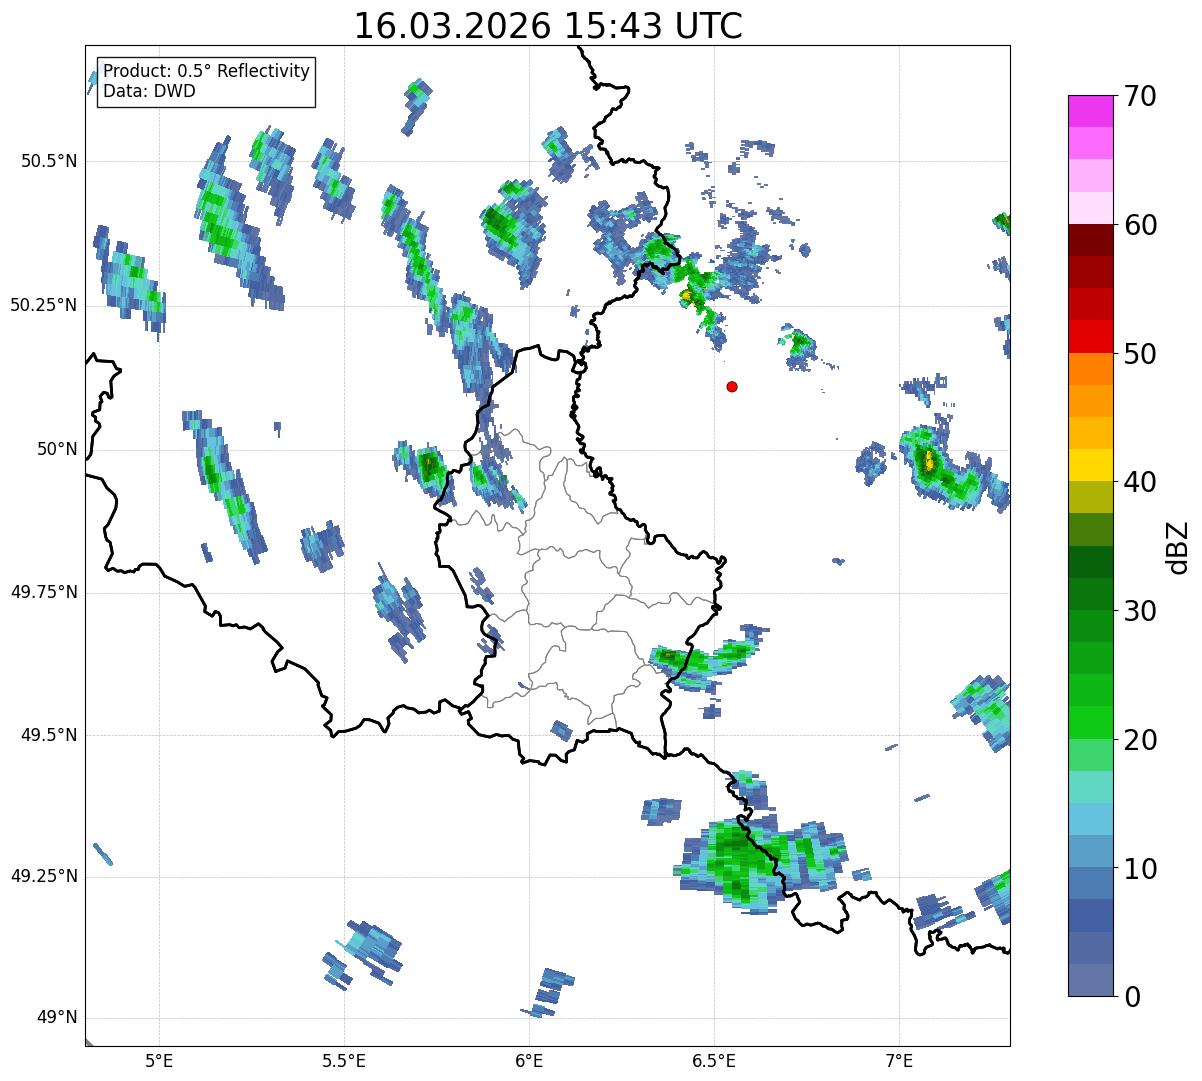Click the orange echo core northwest of red dot

[686, 295]
